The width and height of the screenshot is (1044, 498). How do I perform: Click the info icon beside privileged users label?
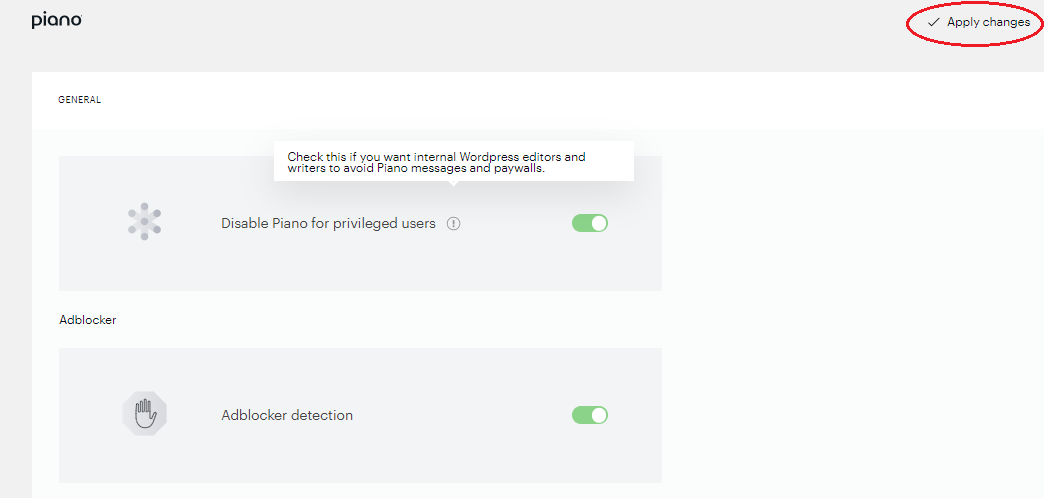[453, 224]
